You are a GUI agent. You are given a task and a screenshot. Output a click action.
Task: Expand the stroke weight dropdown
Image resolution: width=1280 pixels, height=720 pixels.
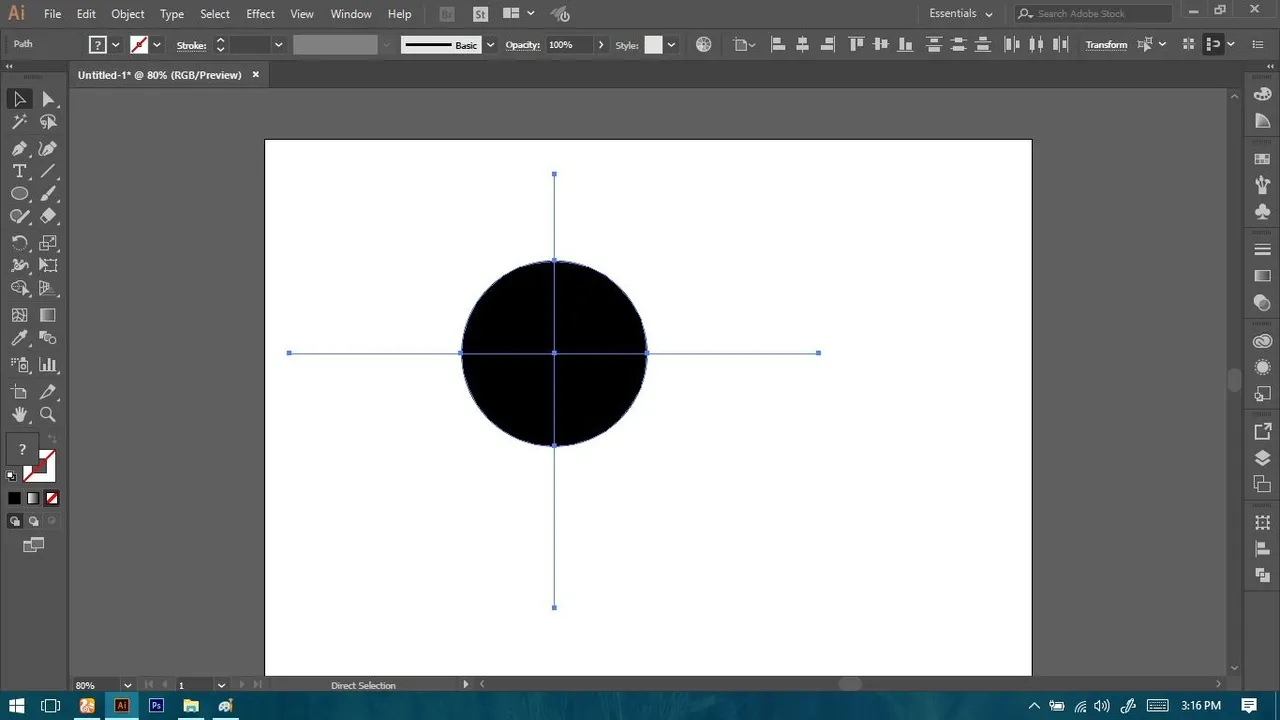tap(278, 45)
